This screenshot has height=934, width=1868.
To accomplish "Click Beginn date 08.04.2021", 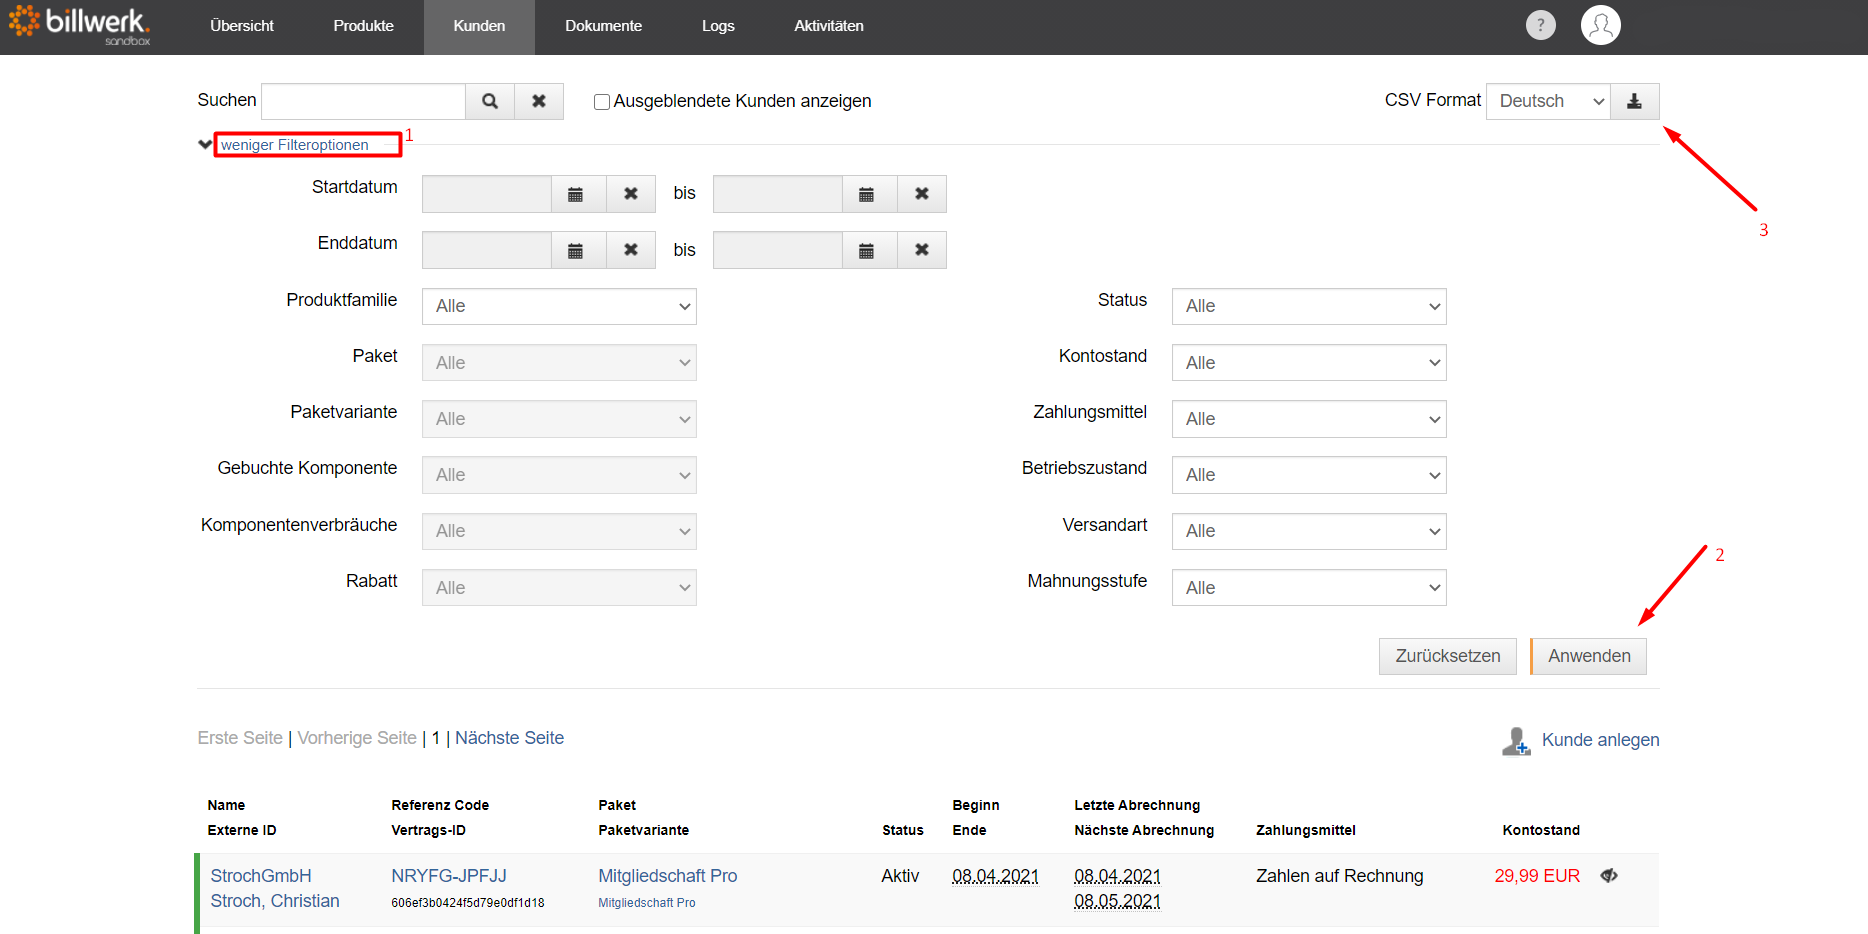I will click(995, 876).
